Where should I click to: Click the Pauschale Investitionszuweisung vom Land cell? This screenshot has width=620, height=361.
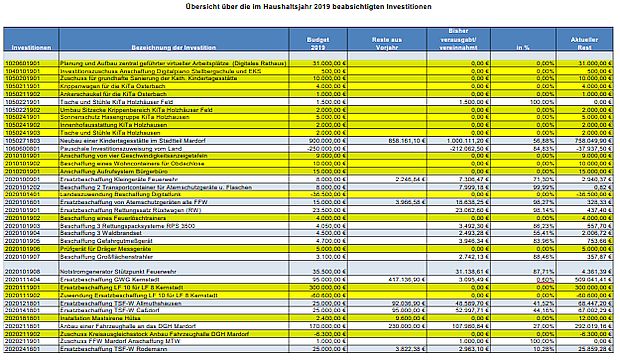174,149
